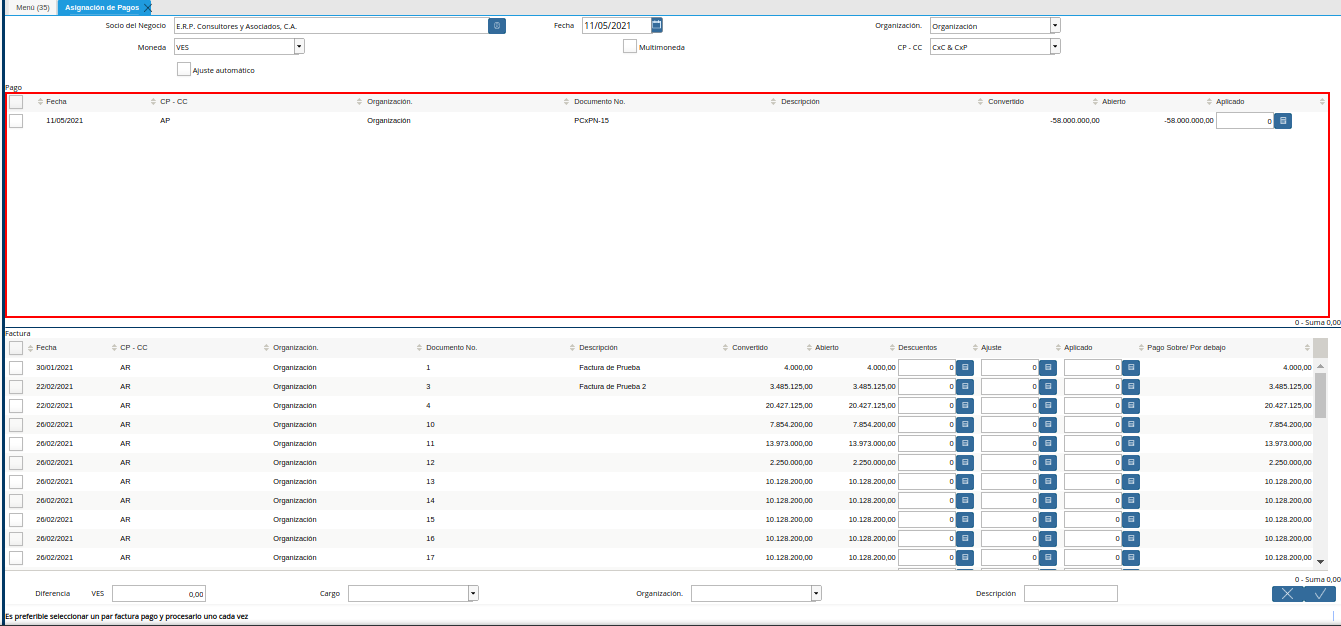Open the Fecha calendar picker

pyautogui.click(x=657, y=25)
